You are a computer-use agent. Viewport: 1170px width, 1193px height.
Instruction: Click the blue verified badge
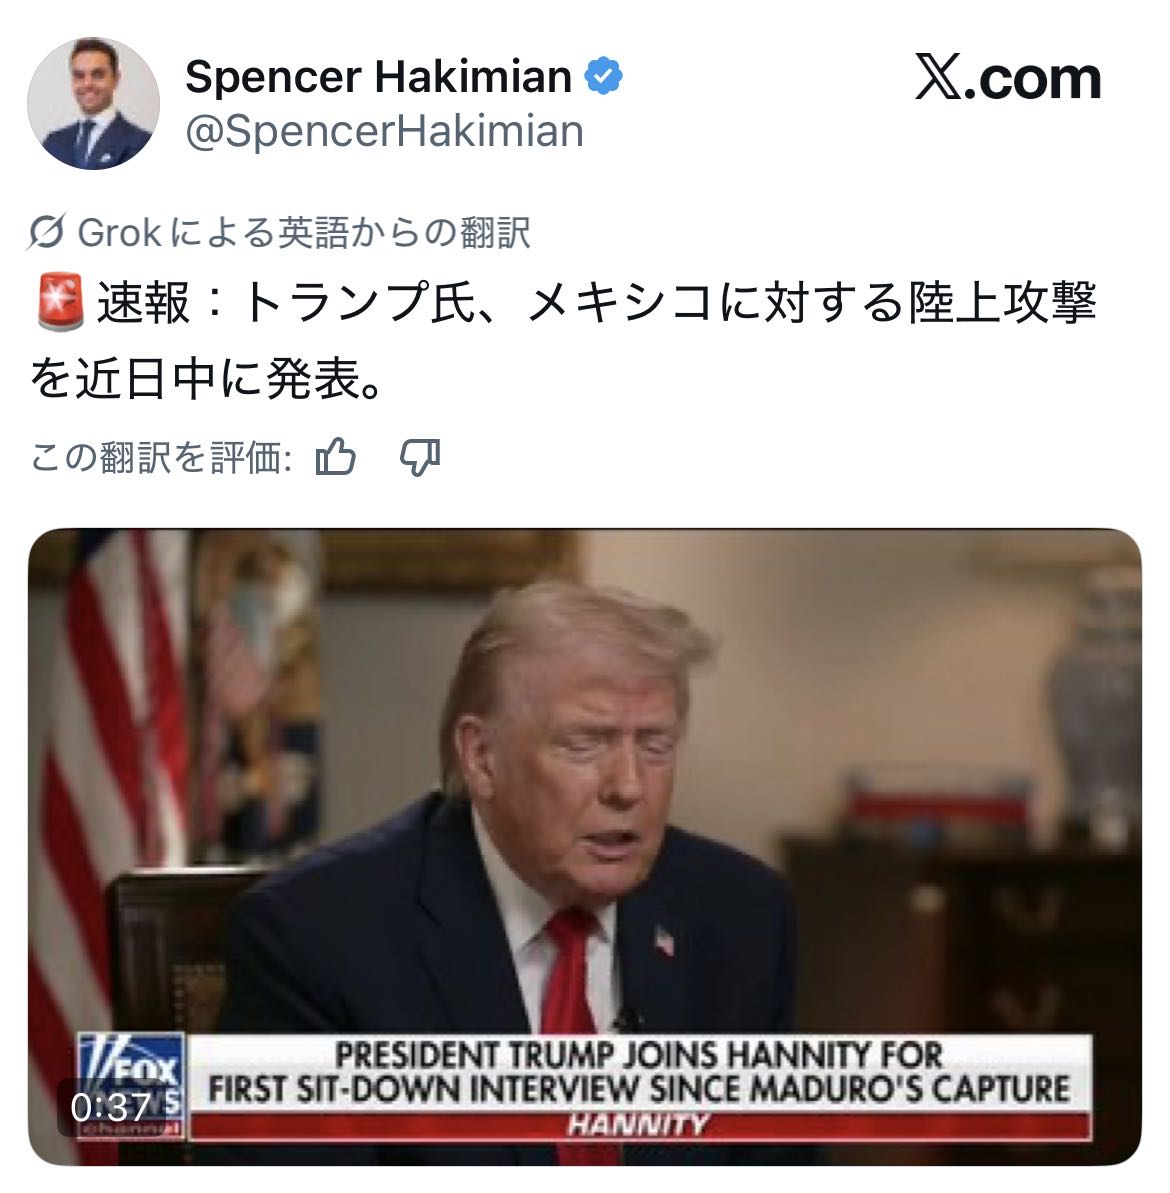pyautogui.click(x=603, y=76)
